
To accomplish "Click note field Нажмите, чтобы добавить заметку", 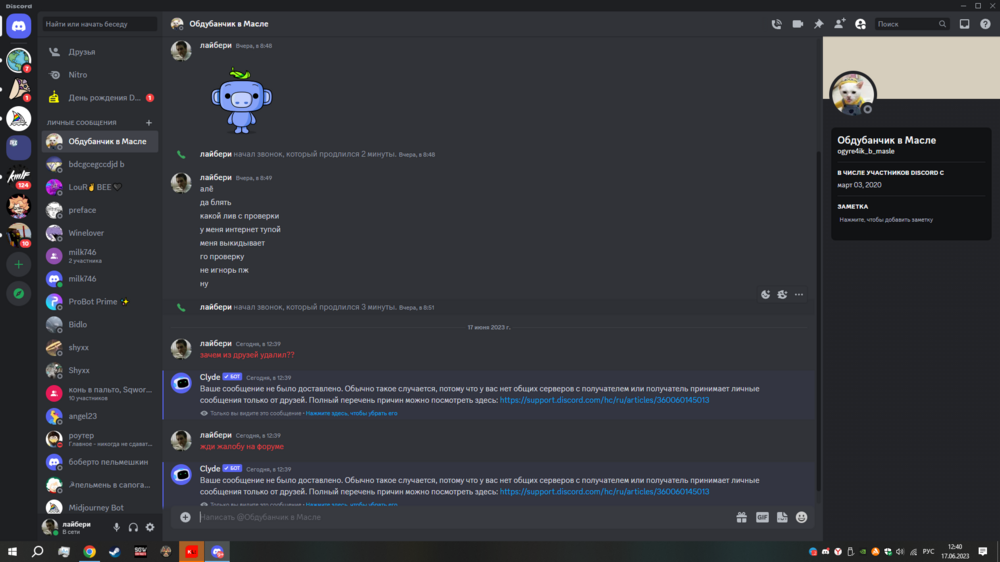I will click(x=886, y=219).
